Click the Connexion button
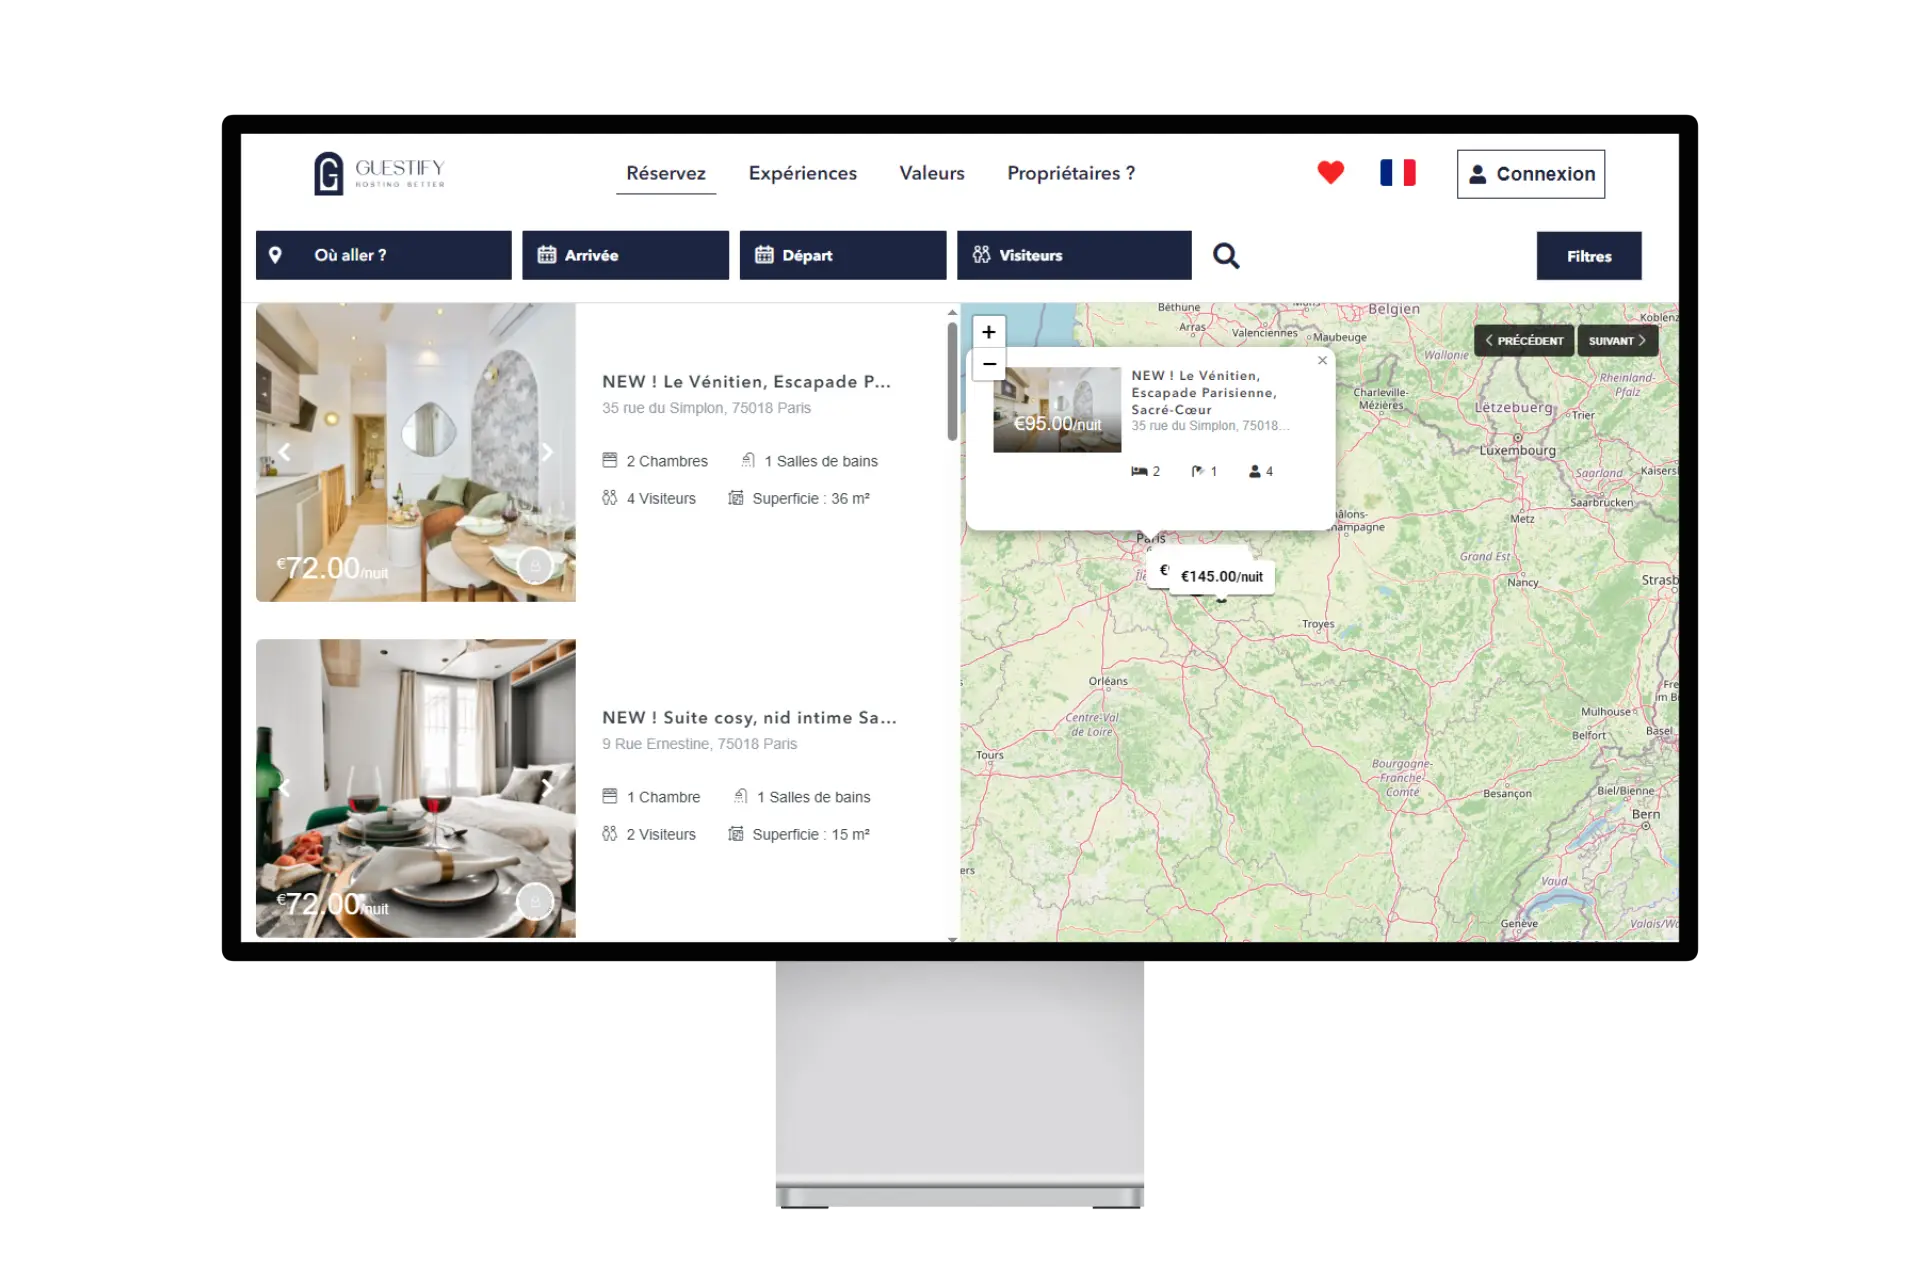The height and width of the screenshot is (1280, 1920). pos(1530,174)
